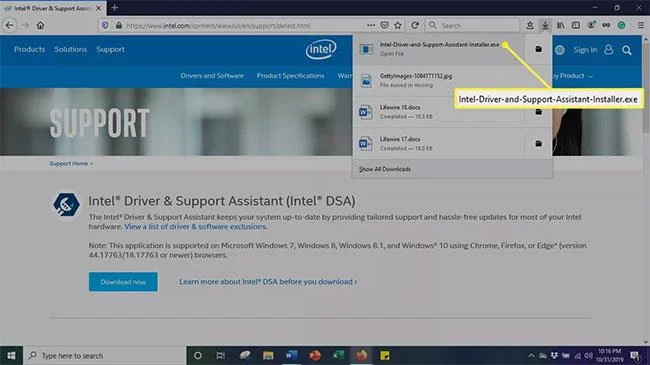Open Windows notification center icon
The width and height of the screenshot is (650, 365).
(x=635, y=355)
